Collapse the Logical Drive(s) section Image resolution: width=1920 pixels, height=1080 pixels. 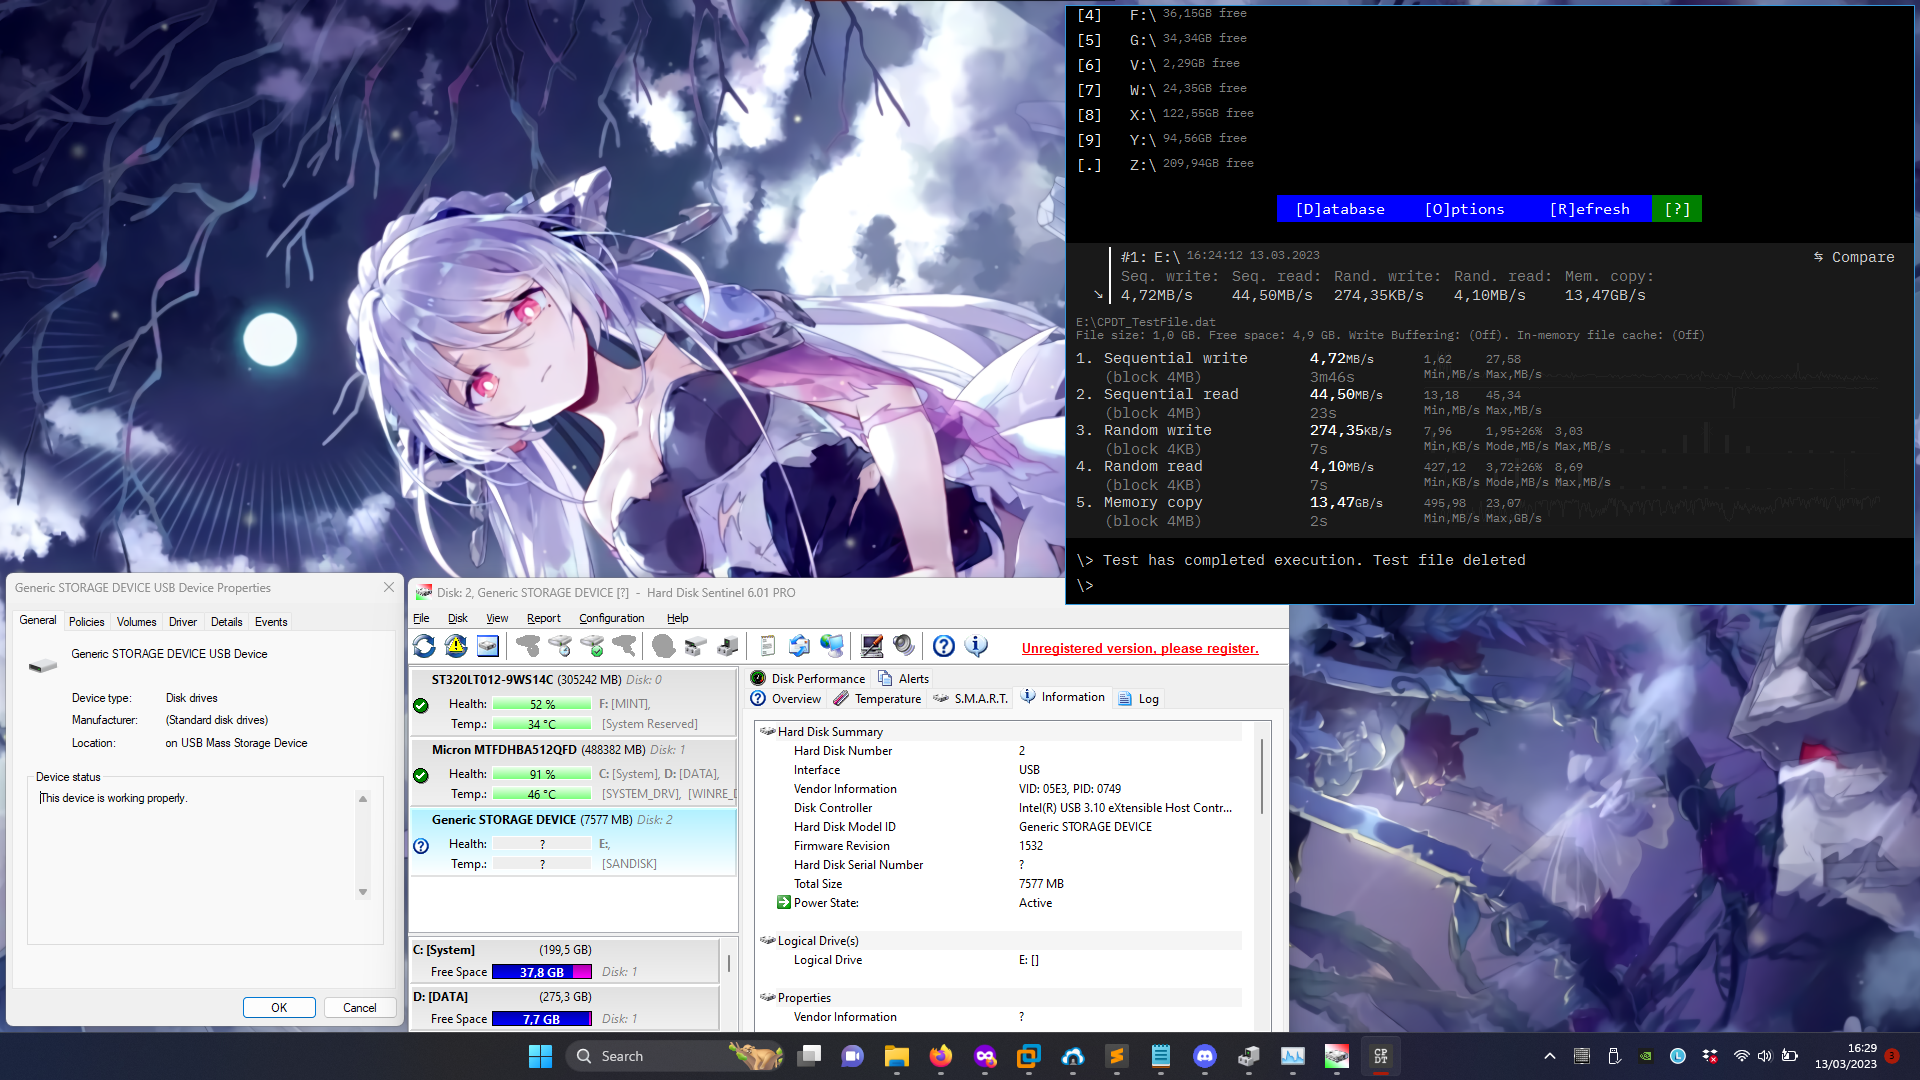(767, 940)
